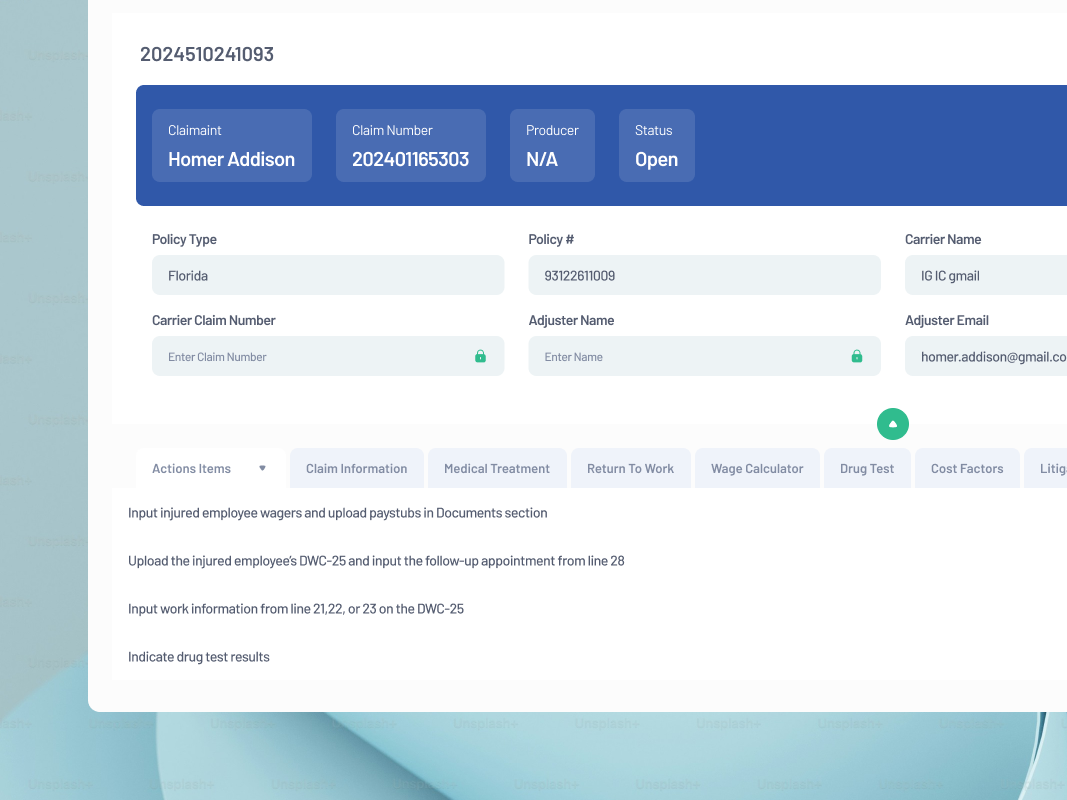Click the Status Open card
The height and width of the screenshot is (800, 1067).
point(656,146)
